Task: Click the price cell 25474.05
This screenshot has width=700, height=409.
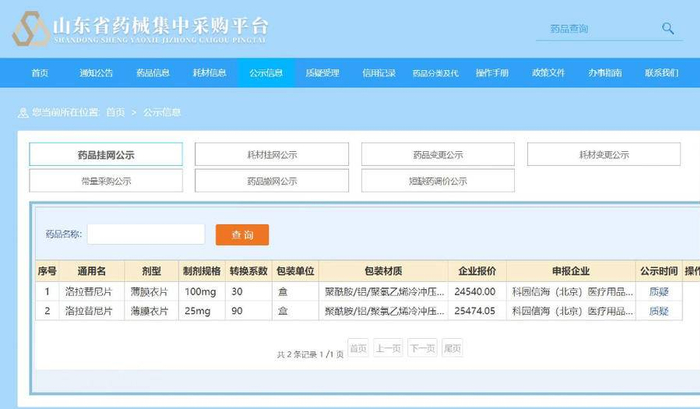Action: [x=475, y=311]
